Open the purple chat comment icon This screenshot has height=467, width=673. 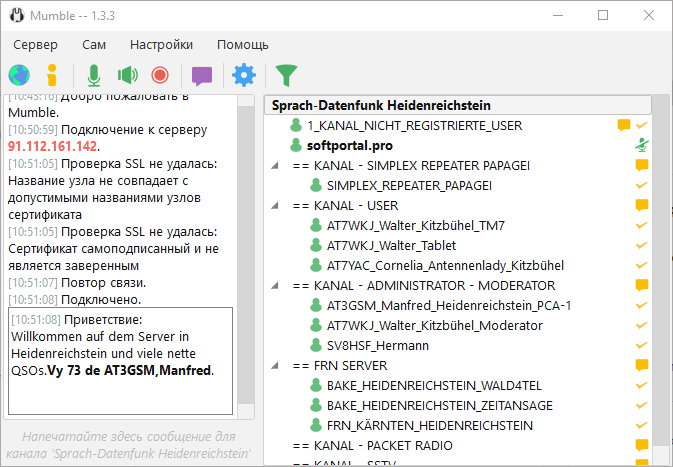tap(202, 76)
